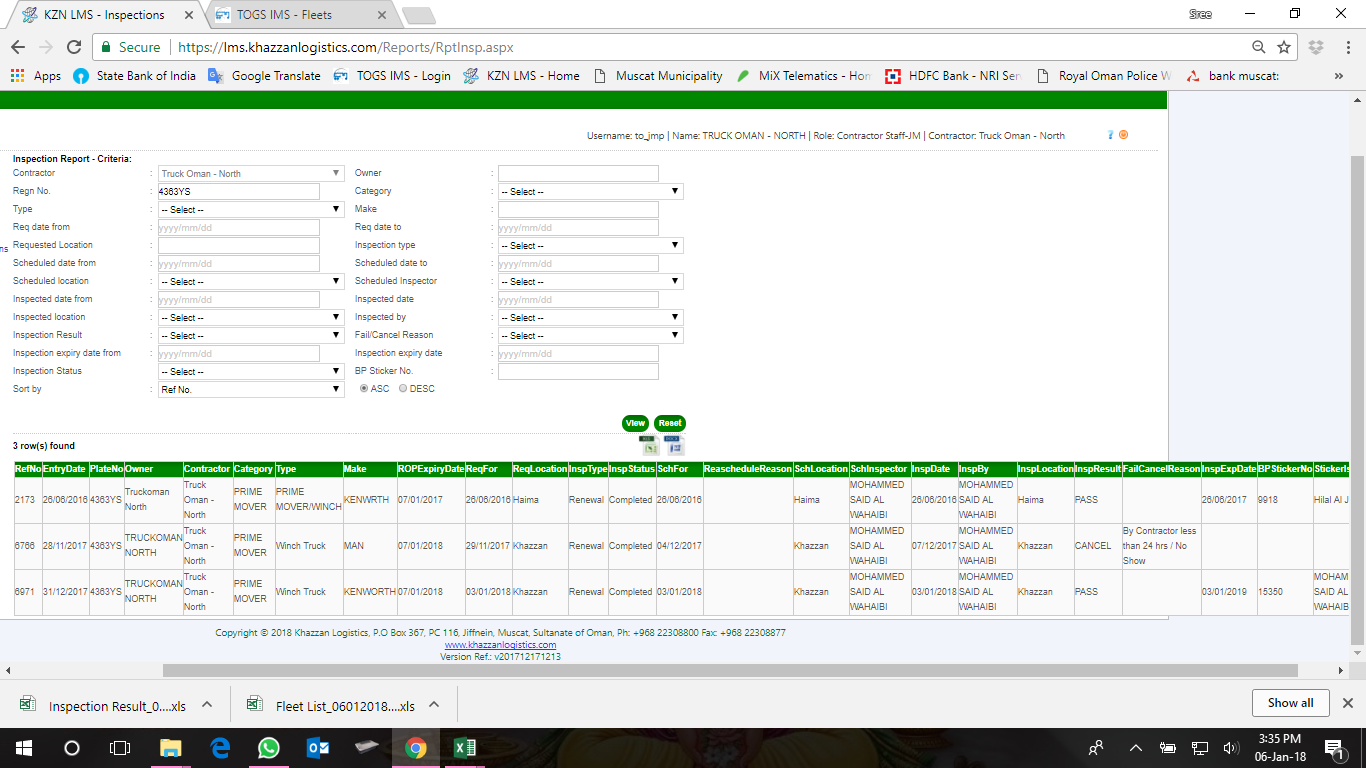Open the Category dropdown
The height and width of the screenshot is (768, 1366).
coord(590,192)
